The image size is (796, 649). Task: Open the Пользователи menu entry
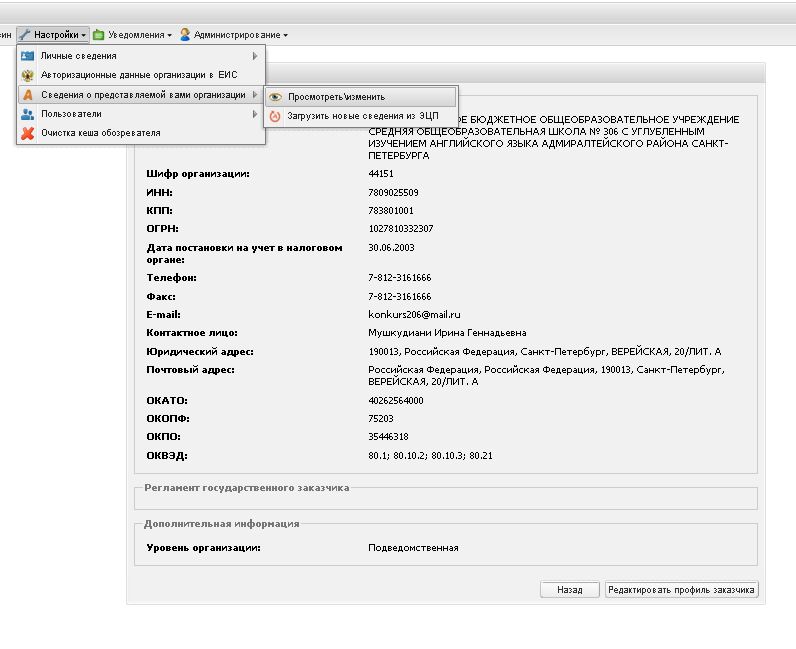click(x=141, y=114)
